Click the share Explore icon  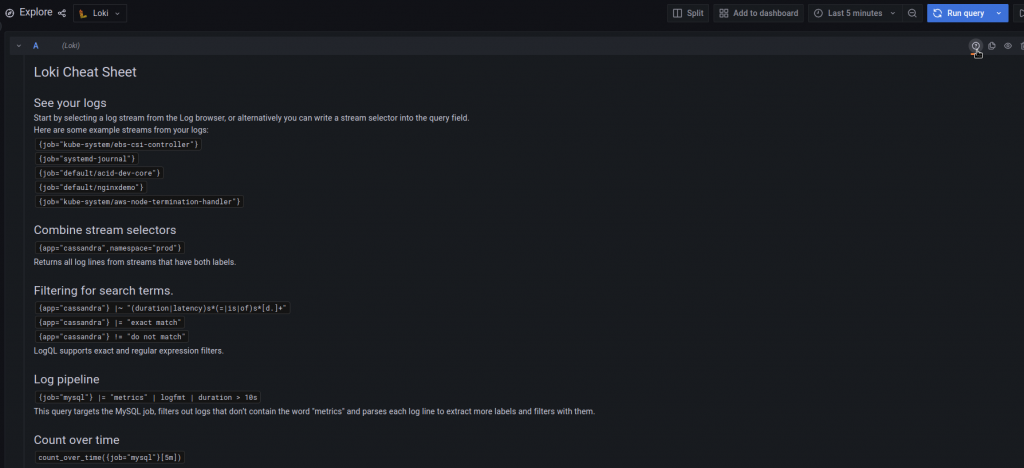tap(62, 13)
